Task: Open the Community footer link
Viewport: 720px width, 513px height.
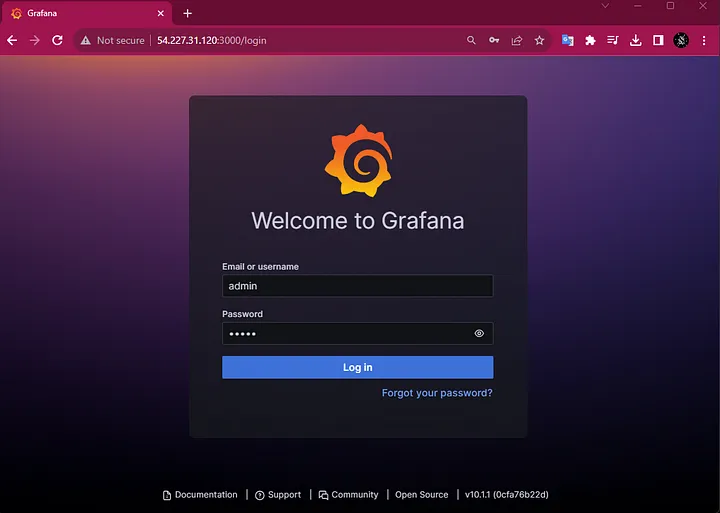Action: [x=349, y=495]
